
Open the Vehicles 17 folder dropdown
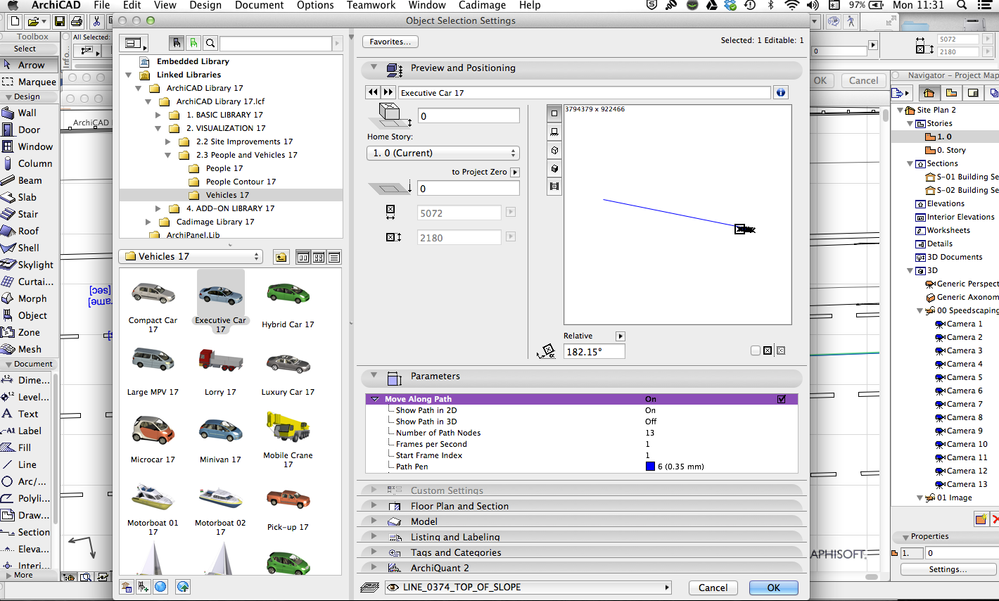coord(190,257)
